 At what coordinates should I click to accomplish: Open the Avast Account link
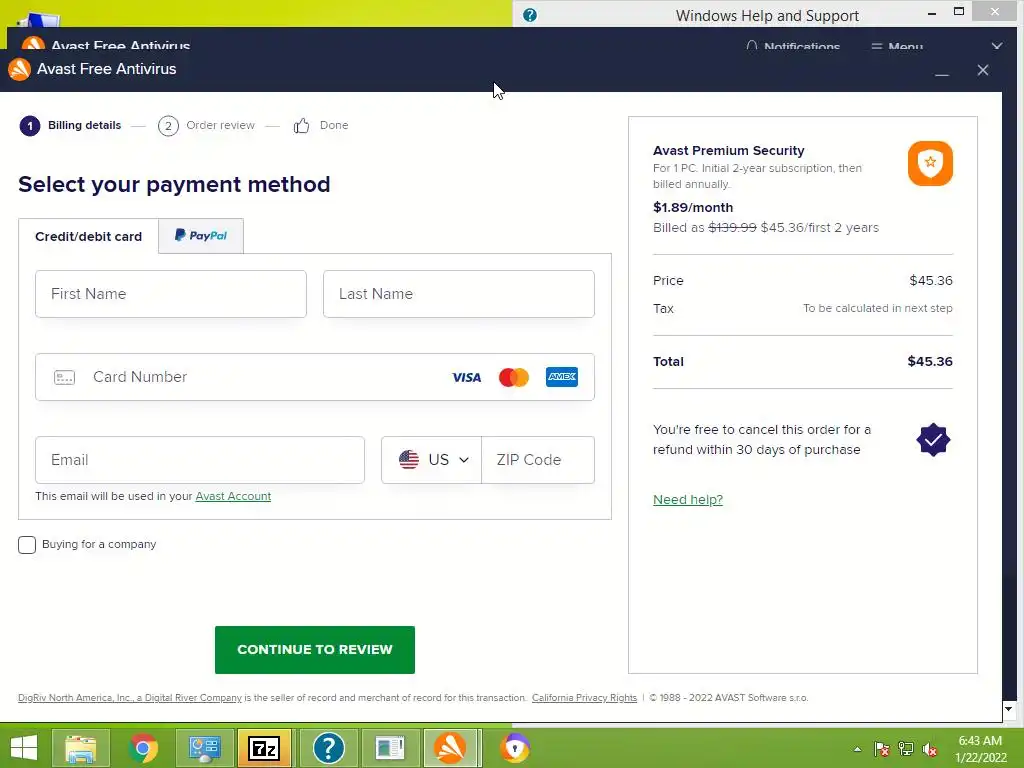233,496
